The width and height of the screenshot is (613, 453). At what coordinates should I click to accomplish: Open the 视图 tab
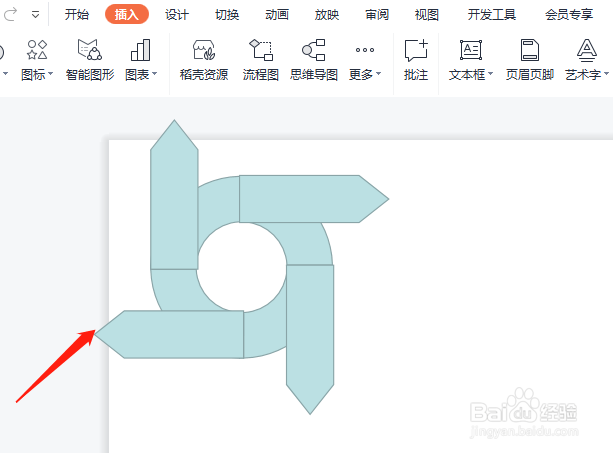coord(427,15)
